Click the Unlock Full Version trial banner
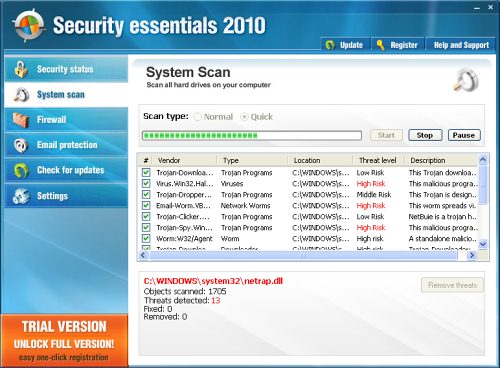The width and height of the screenshot is (500, 368). click(x=64, y=341)
